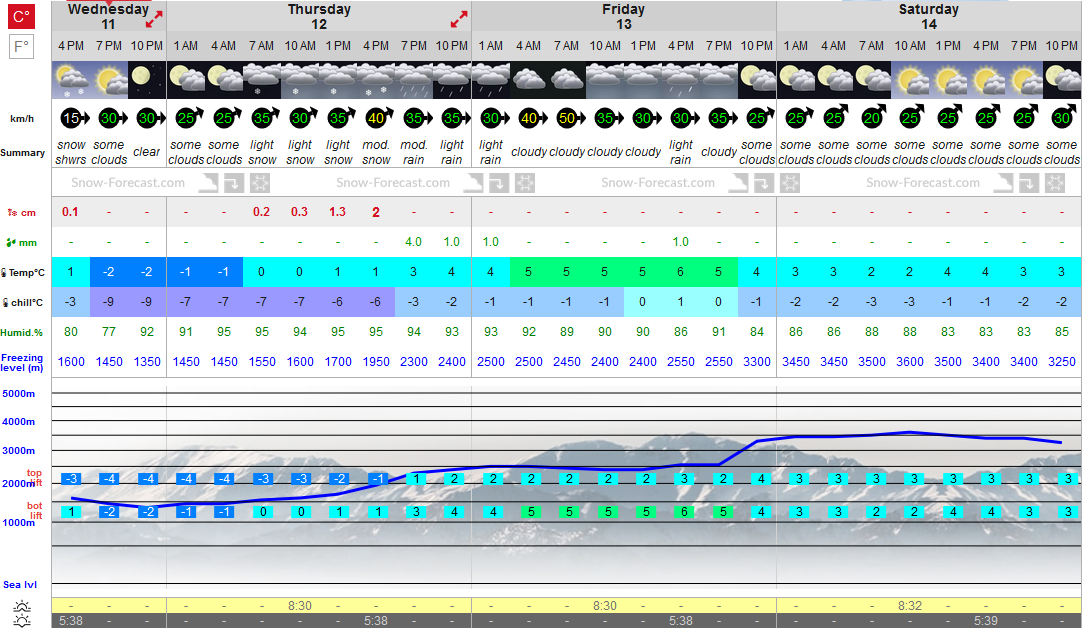Click Saturday 10 AM freezing level 3600
The width and height of the screenshot is (1088, 634).
tap(910, 361)
